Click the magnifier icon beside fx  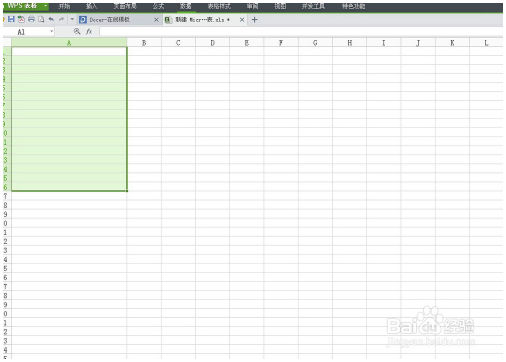(x=77, y=32)
